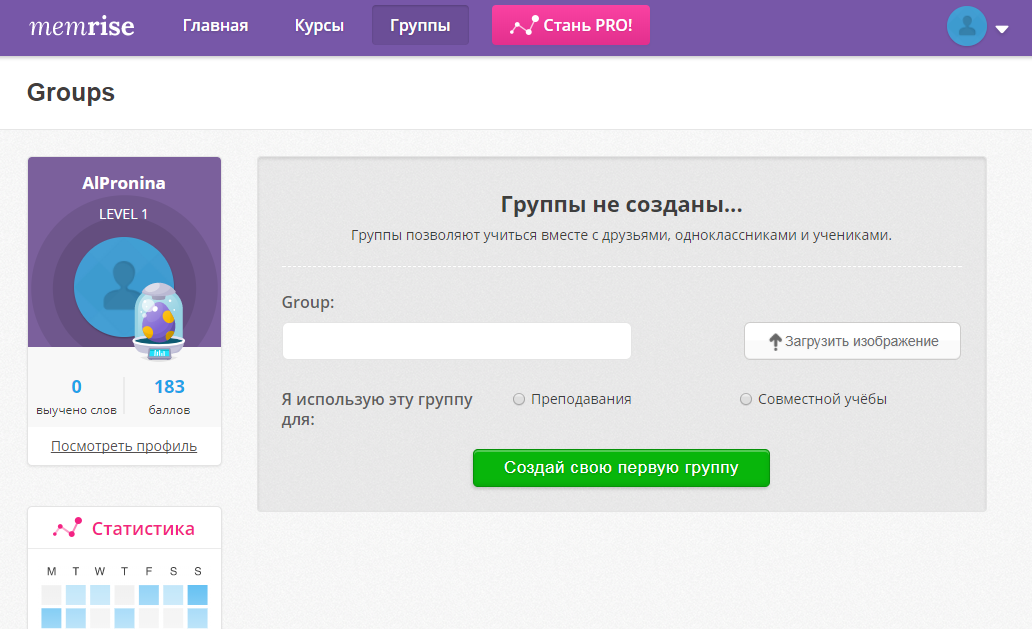Screen dimensions: 1032x629
Task: Open the Главная menu item
Action: coord(216,26)
